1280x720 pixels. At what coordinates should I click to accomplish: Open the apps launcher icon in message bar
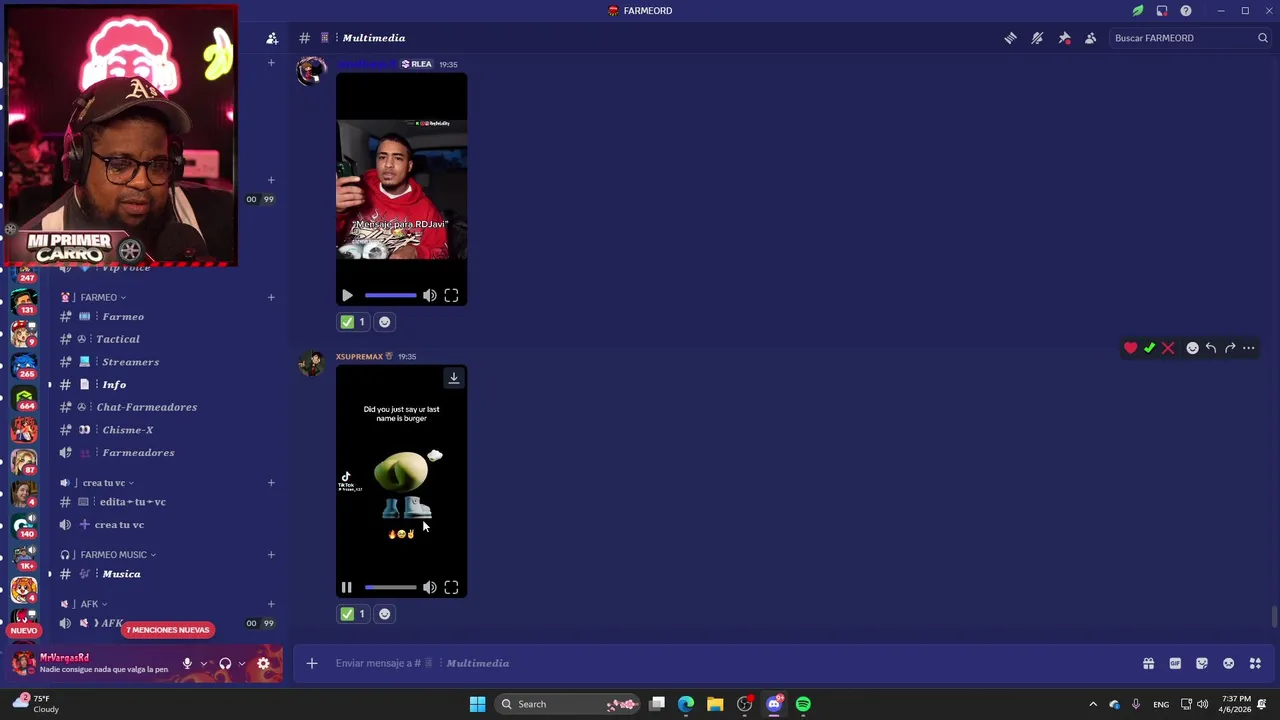1255,663
